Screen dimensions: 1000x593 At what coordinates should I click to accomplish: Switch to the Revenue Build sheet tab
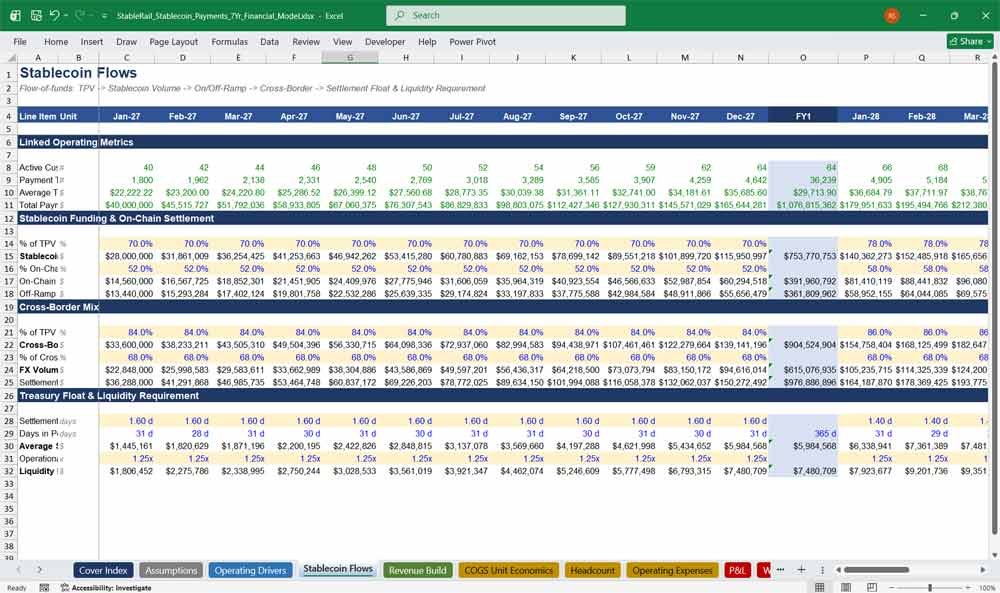pyautogui.click(x=418, y=570)
